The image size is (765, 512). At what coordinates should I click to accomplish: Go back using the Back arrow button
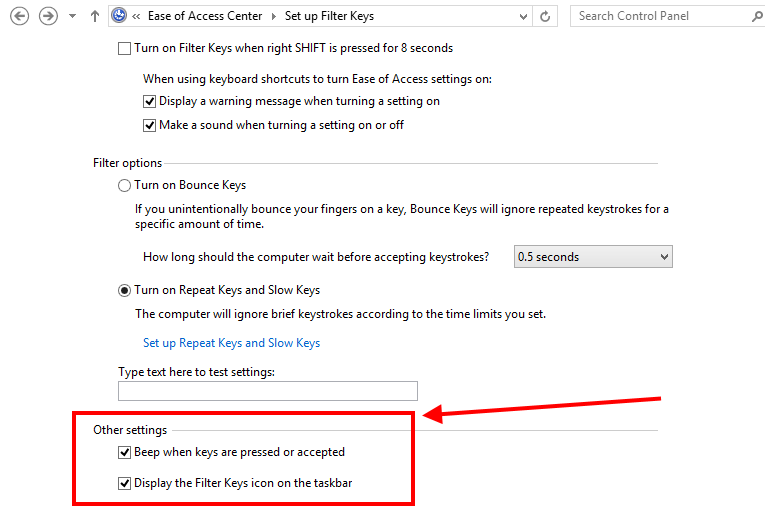click(x=19, y=16)
